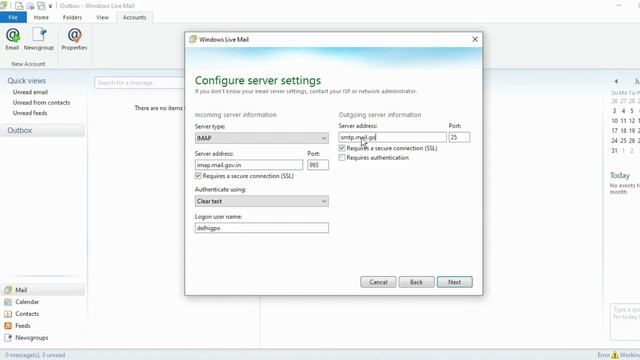Click the new item icon in title bar

coord(19,6)
